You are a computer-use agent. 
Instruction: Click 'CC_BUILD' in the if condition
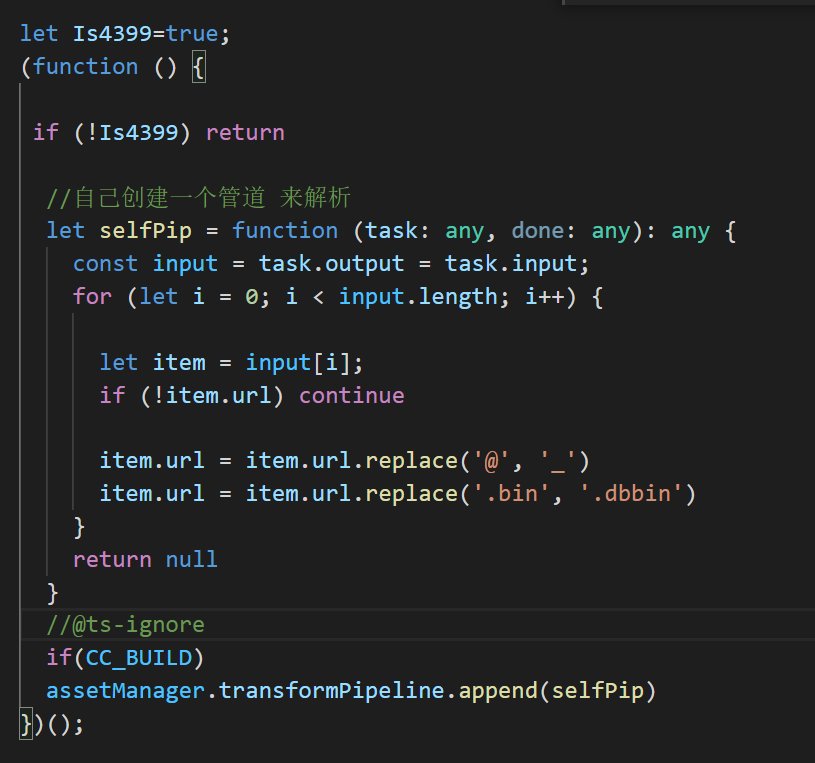point(139,659)
